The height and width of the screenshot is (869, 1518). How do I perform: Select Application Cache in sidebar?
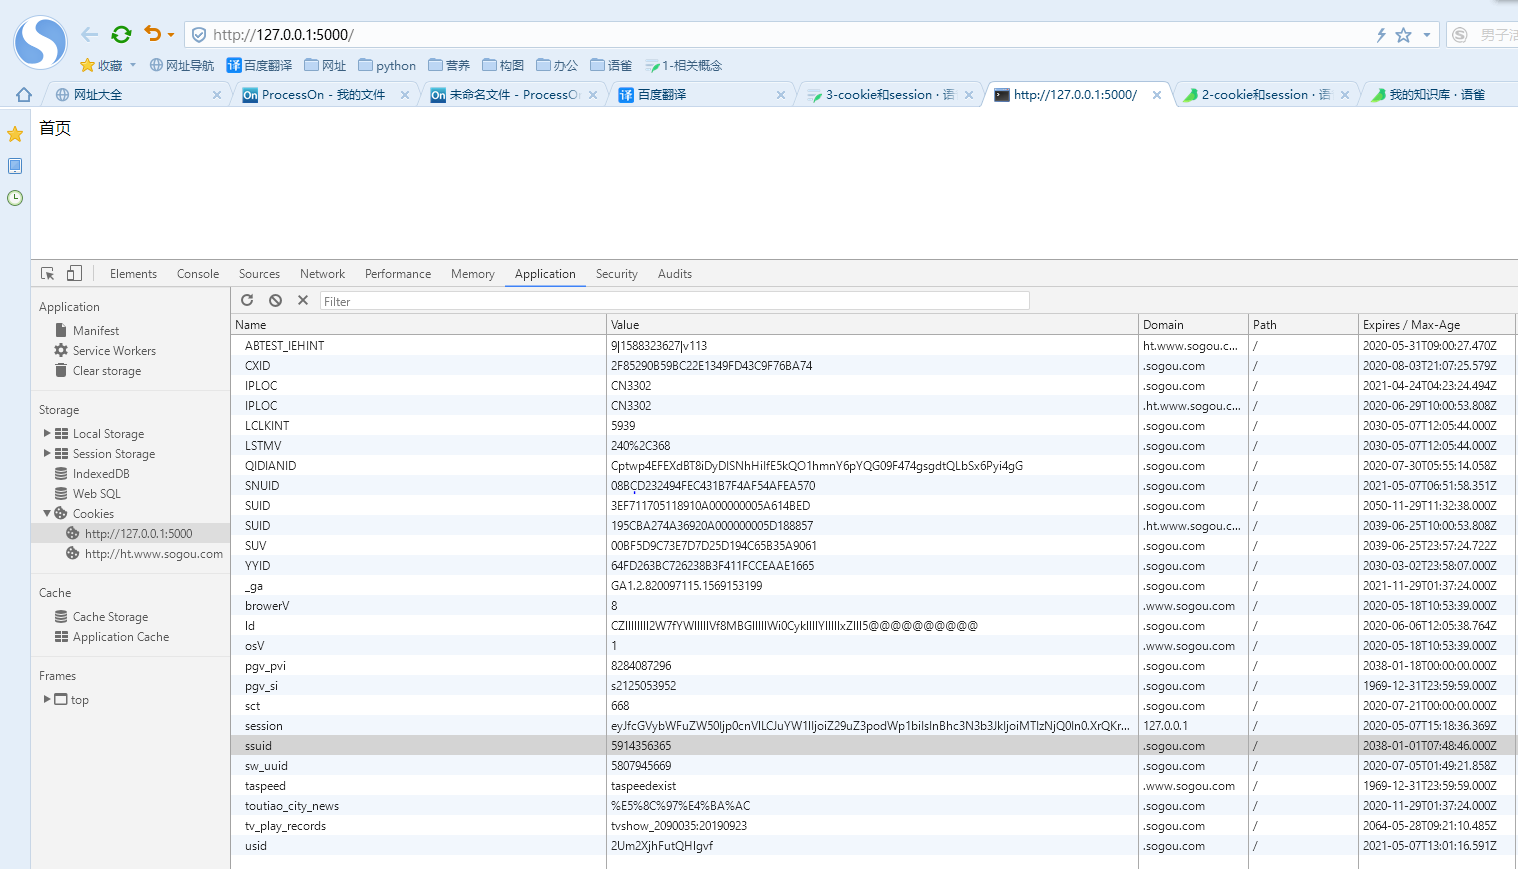tap(121, 637)
